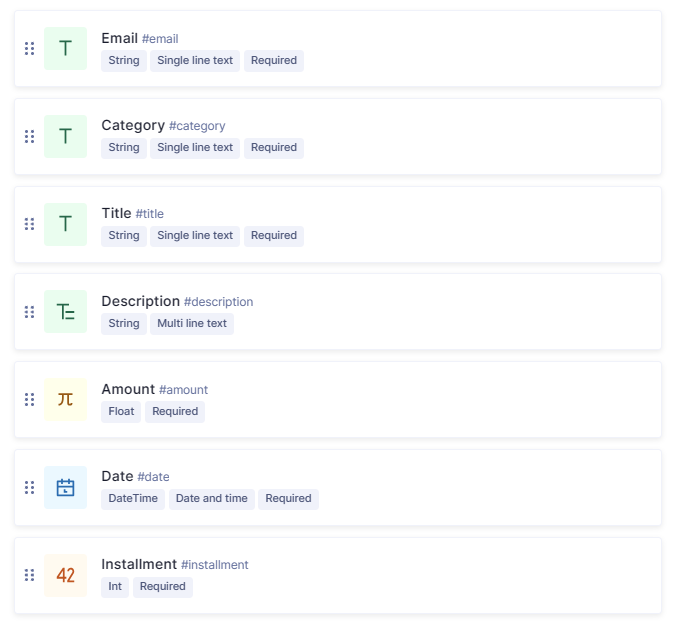Click Single line text tag on Category
Screen dimensions: 675x630
(195, 148)
